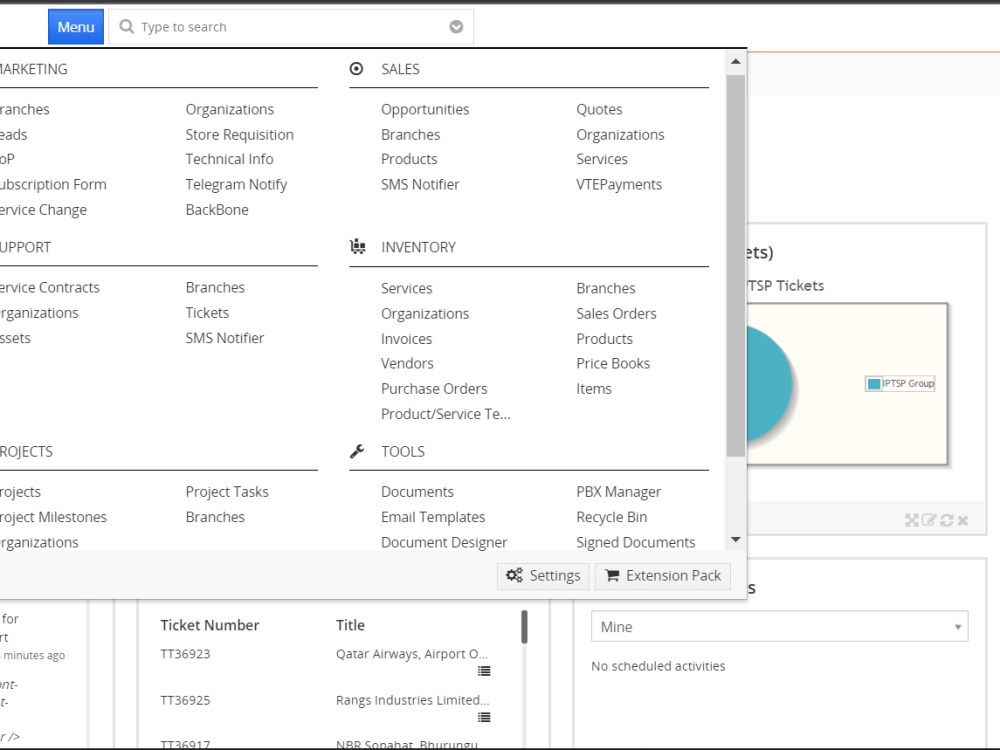The height and width of the screenshot is (750, 1000).
Task: Open Settings from menu footer
Action: pos(543,576)
